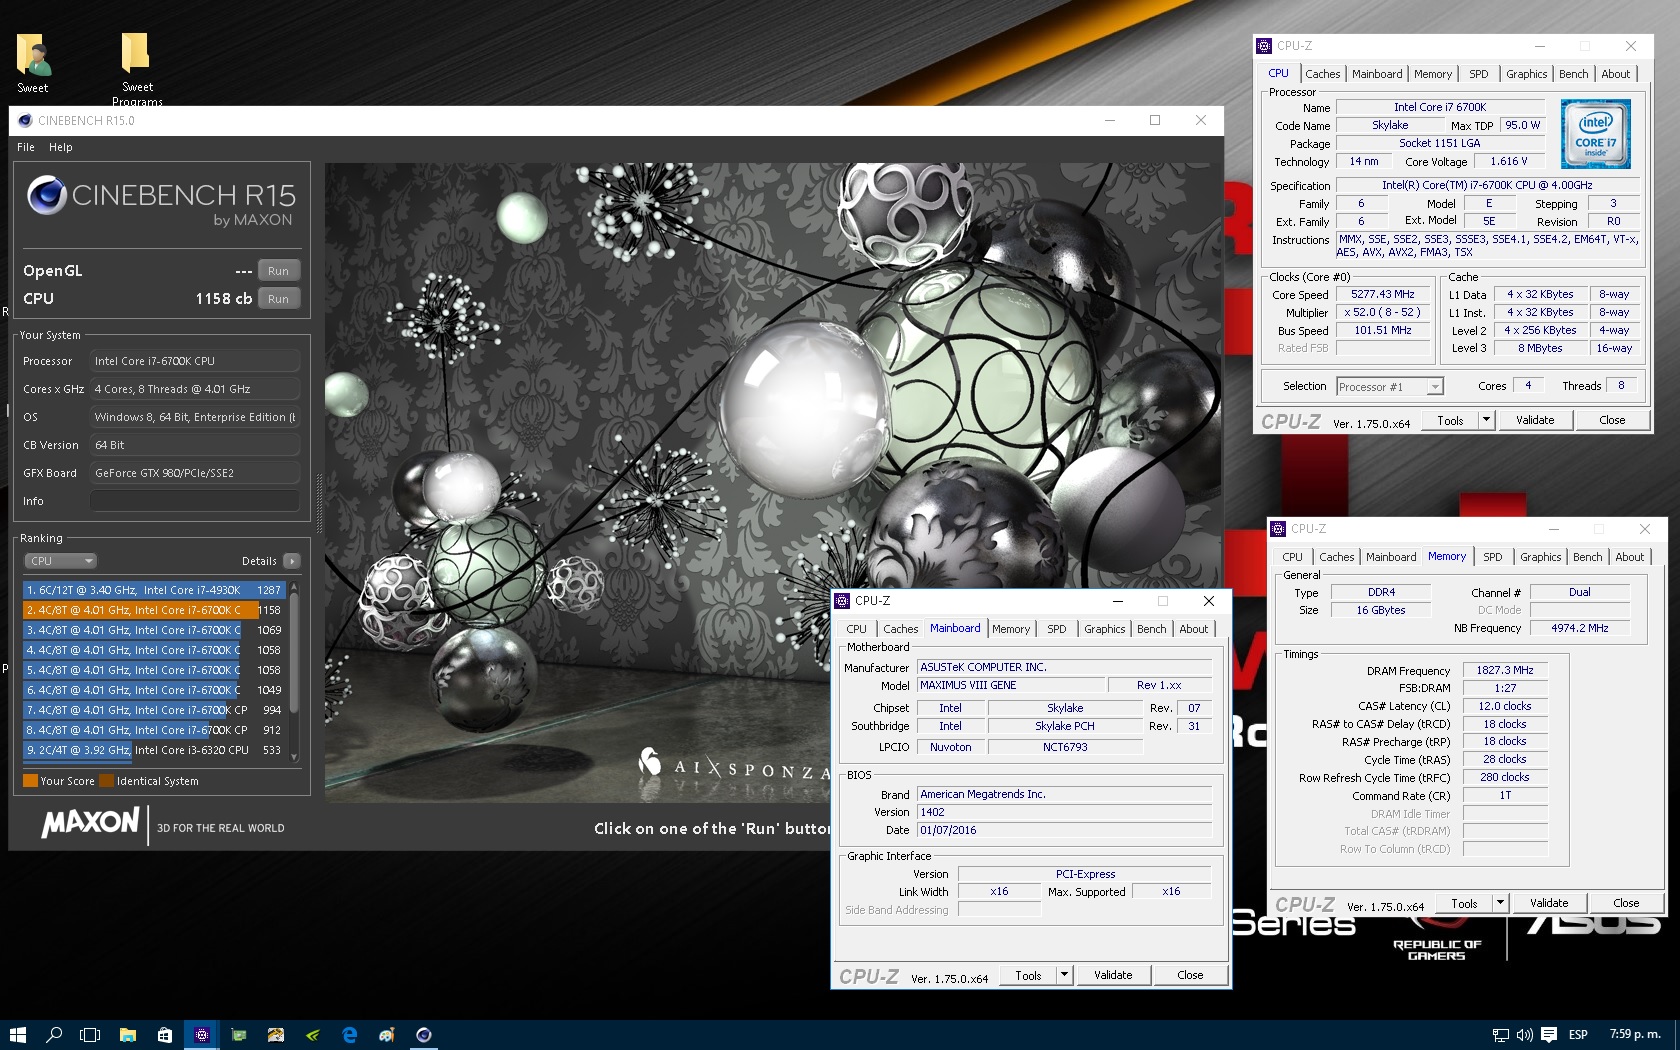Click Close in the Memory tab window

pos(1626,903)
